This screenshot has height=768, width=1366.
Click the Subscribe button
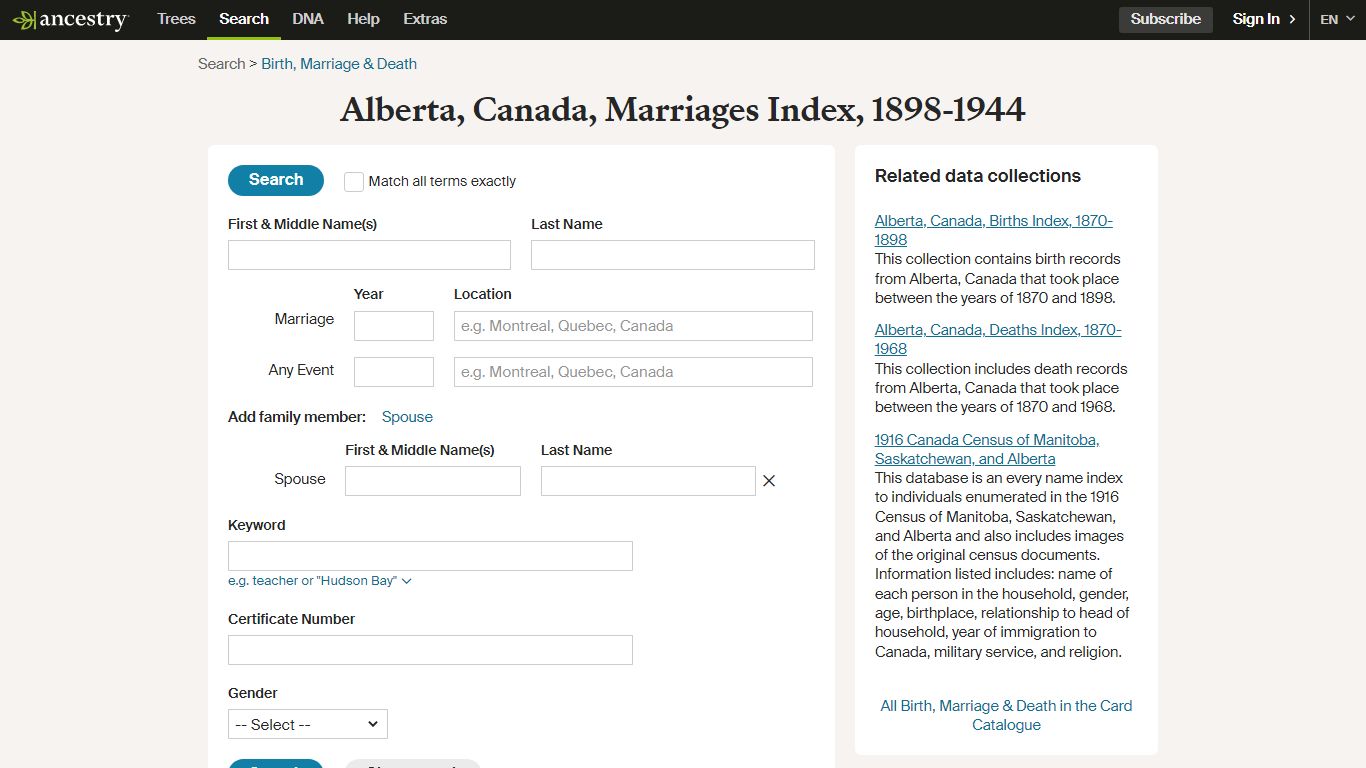(1166, 19)
